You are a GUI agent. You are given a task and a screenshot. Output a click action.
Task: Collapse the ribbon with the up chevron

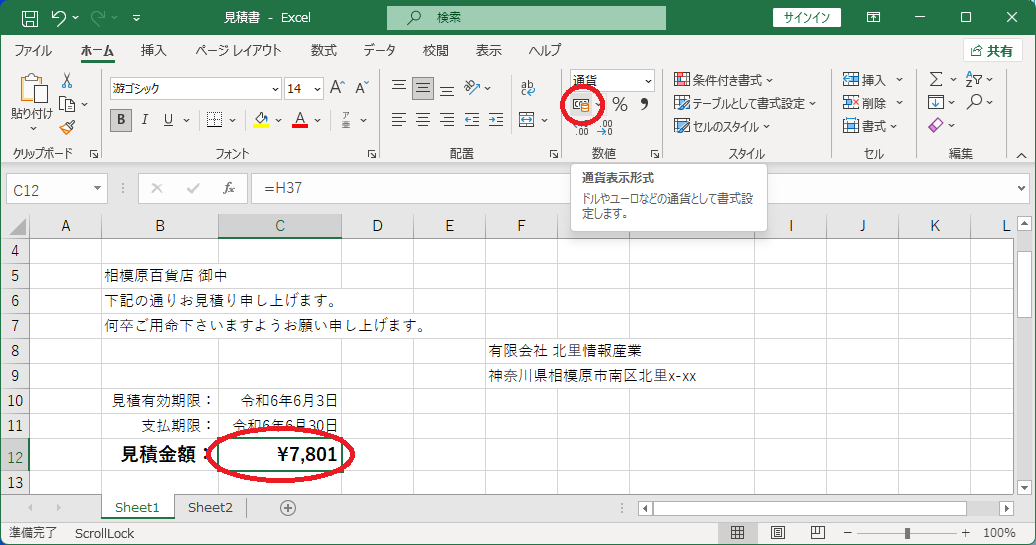pyautogui.click(x=1021, y=155)
